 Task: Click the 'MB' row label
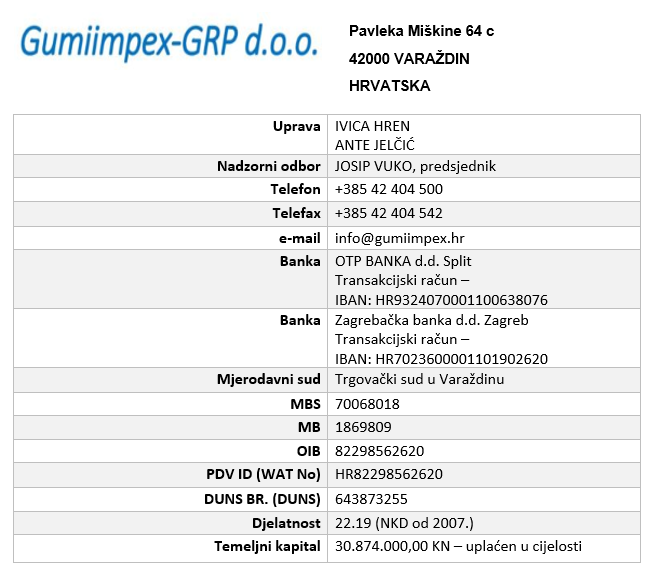pos(309,427)
